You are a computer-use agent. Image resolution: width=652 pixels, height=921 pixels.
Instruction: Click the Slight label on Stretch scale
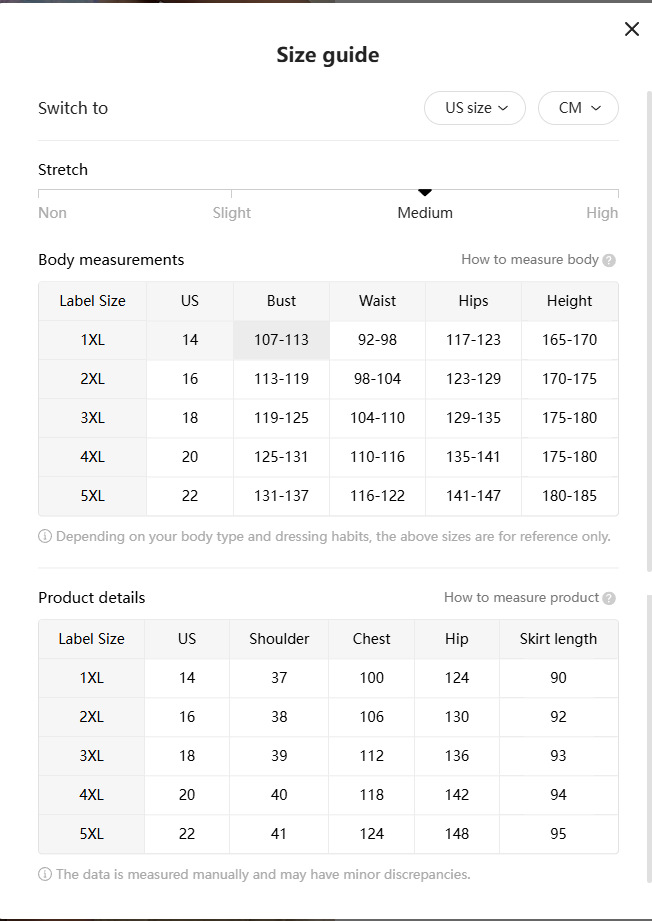[x=232, y=213]
